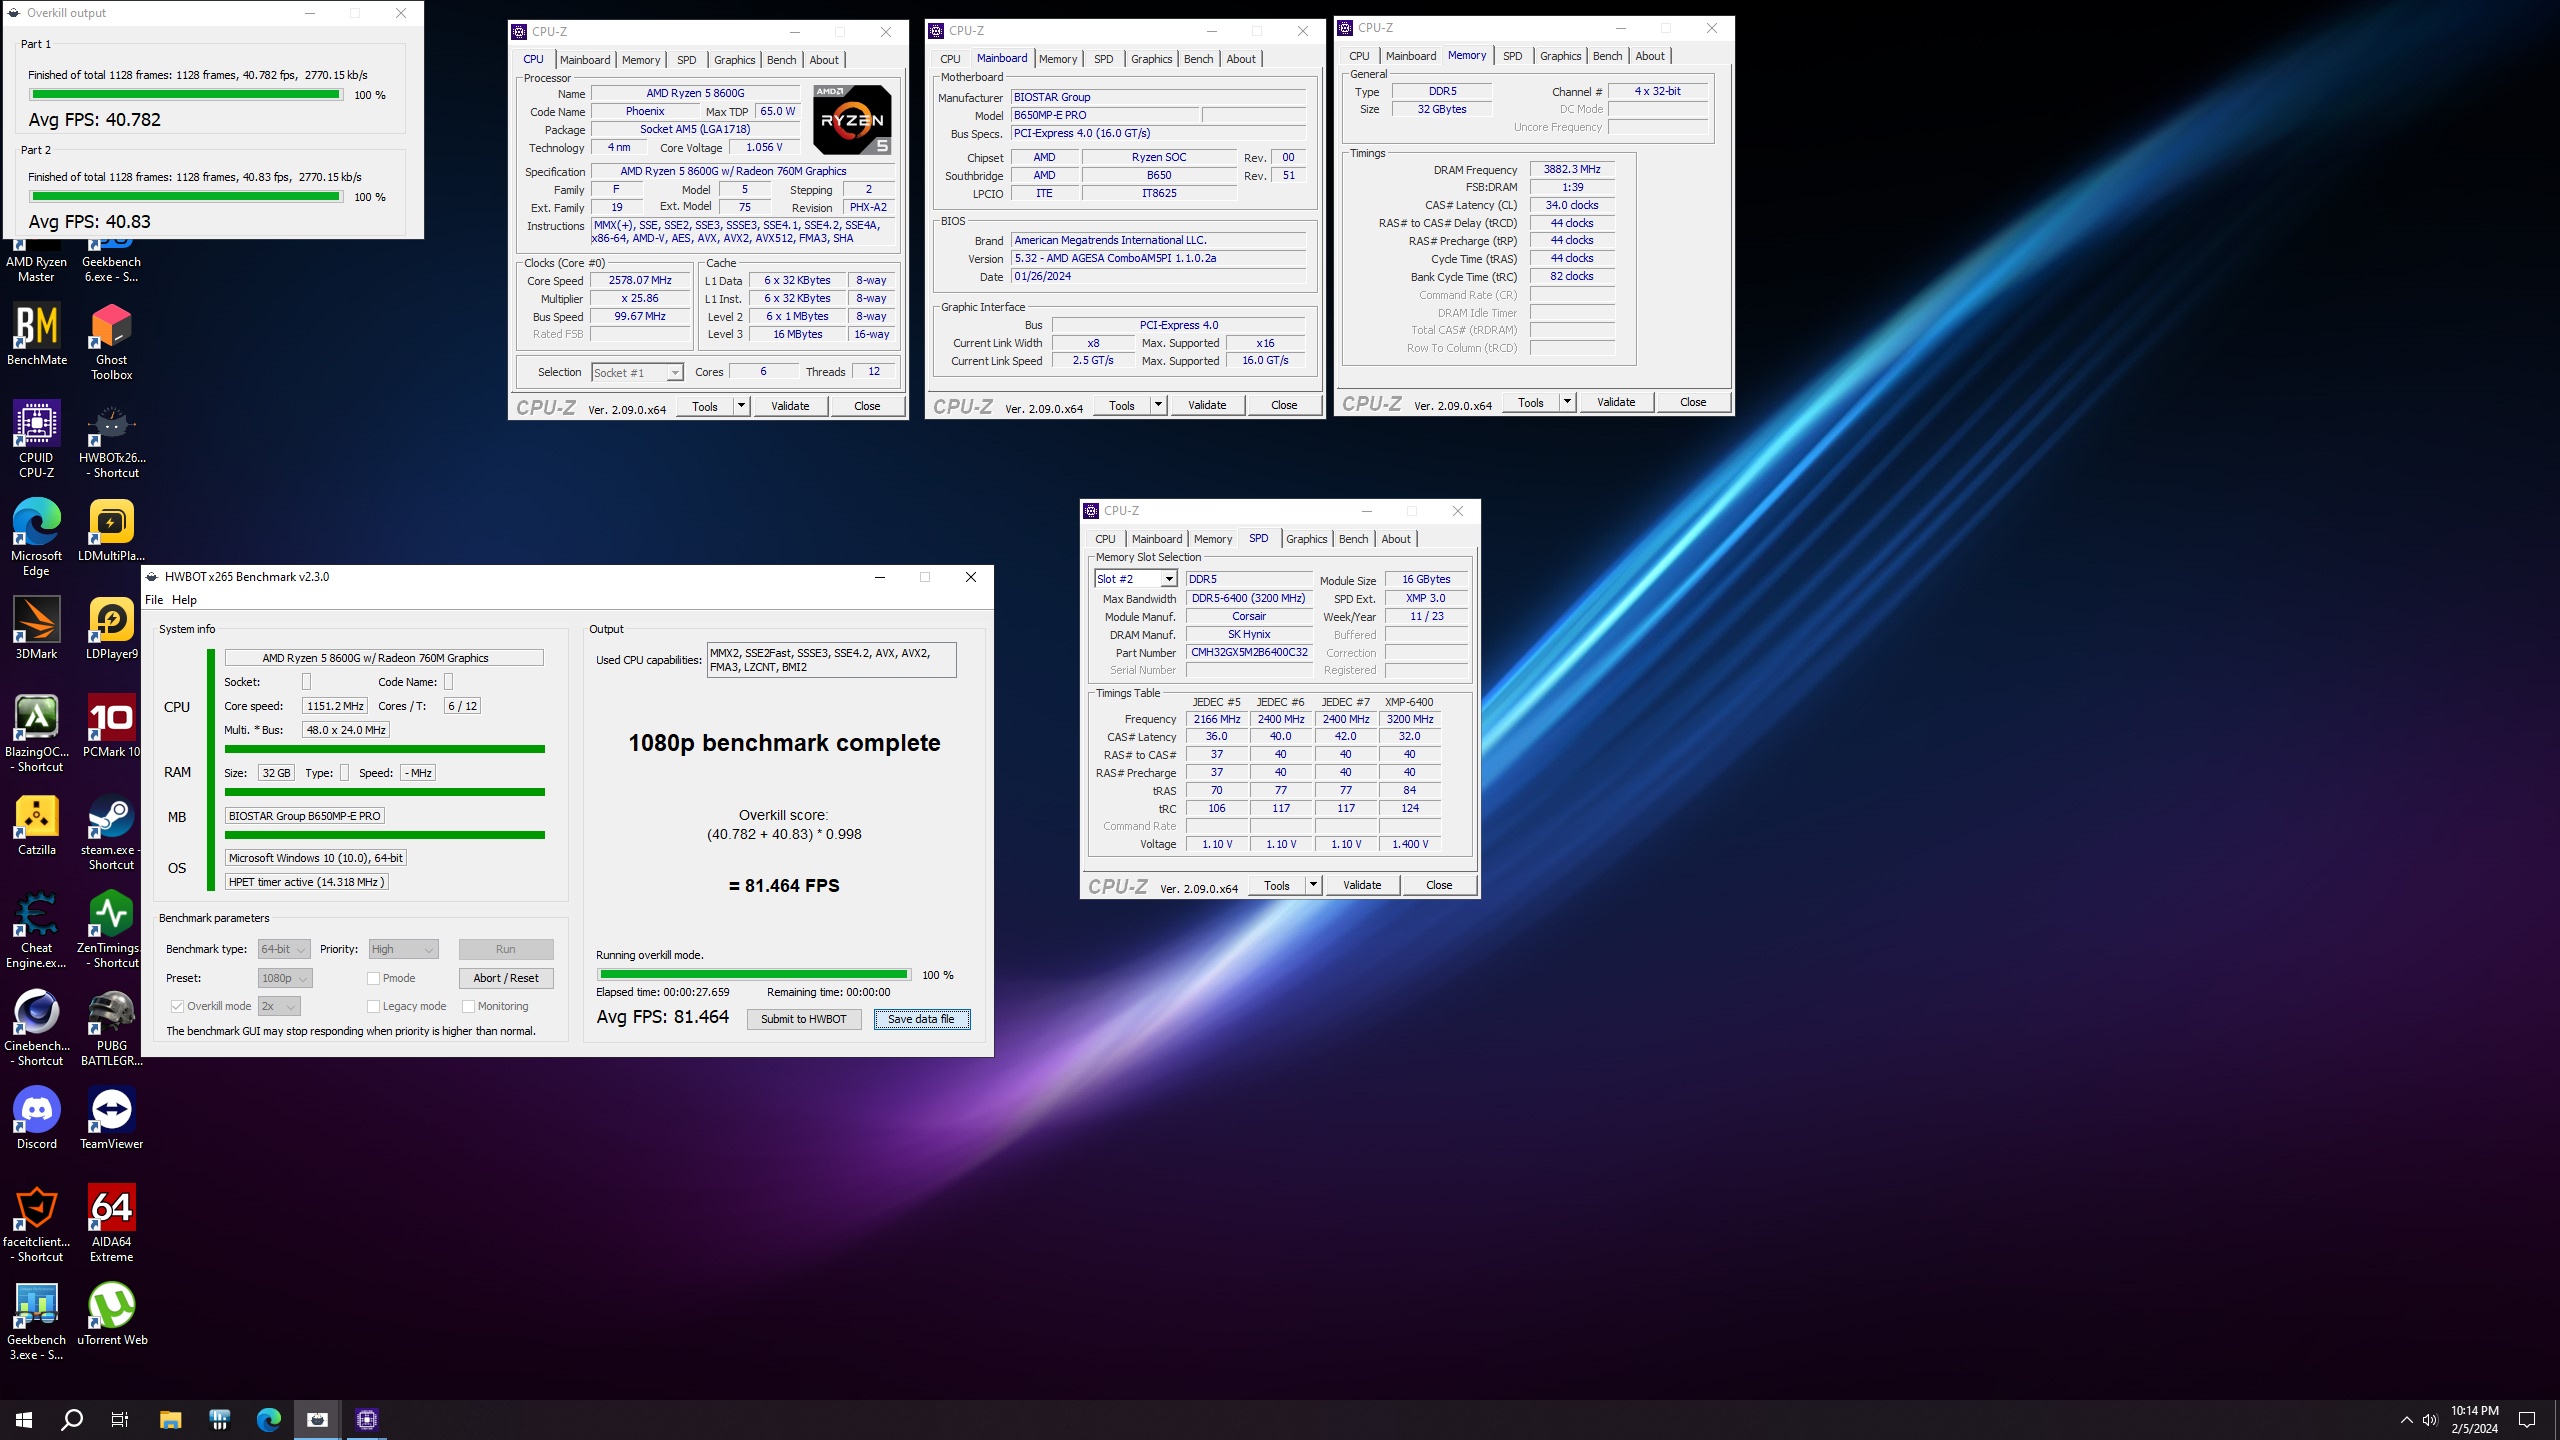
Task: Open CPUID CPU-Z desktop icon
Action: (37, 440)
